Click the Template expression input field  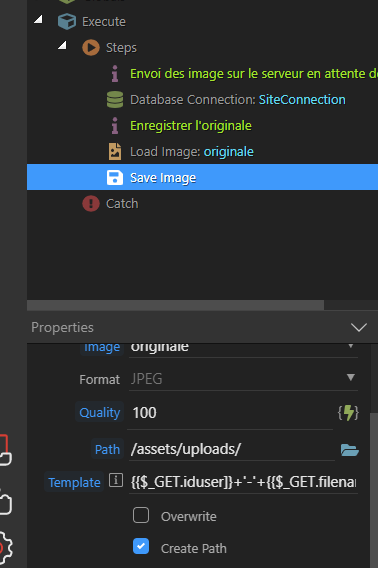(243, 482)
